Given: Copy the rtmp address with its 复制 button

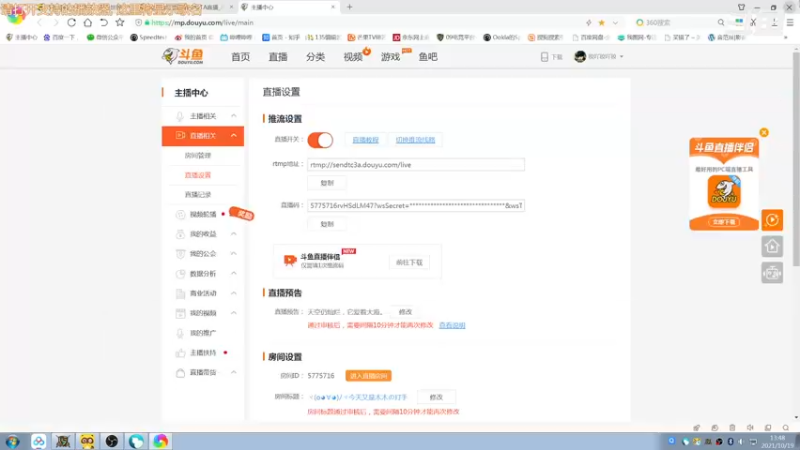Looking at the screenshot, I should coord(327,183).
